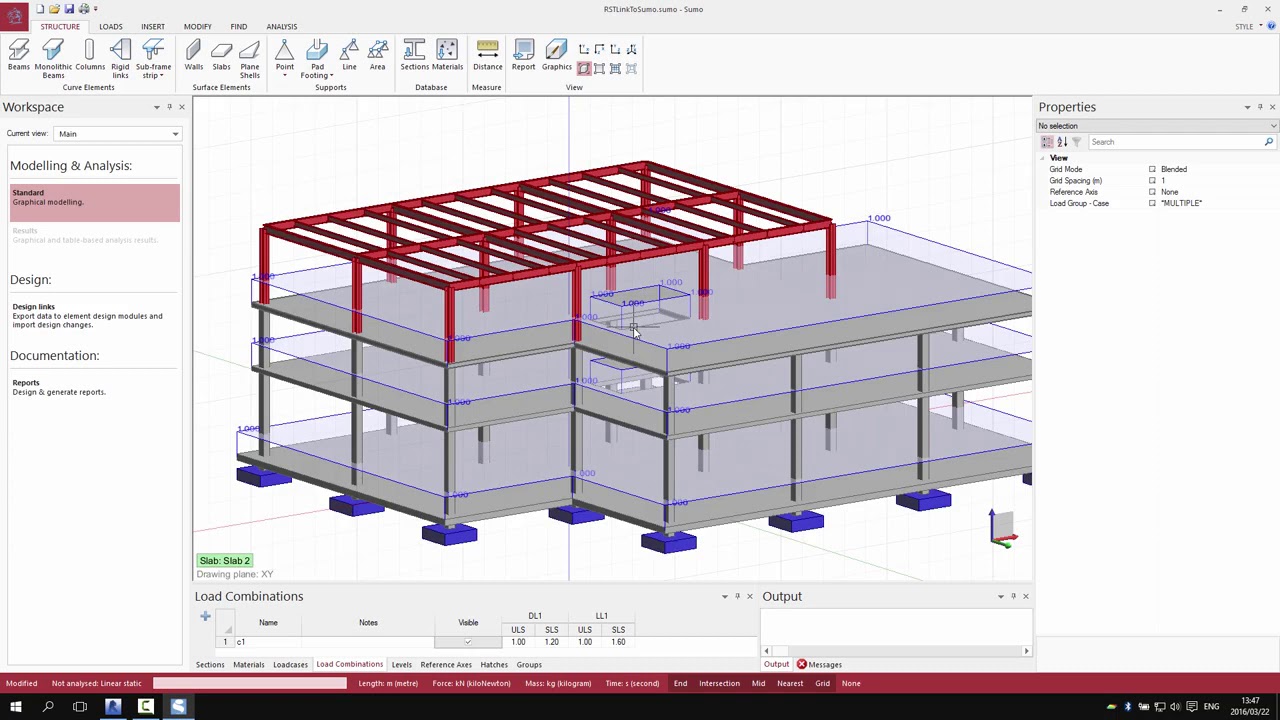Open the Messages output tab

818,665
